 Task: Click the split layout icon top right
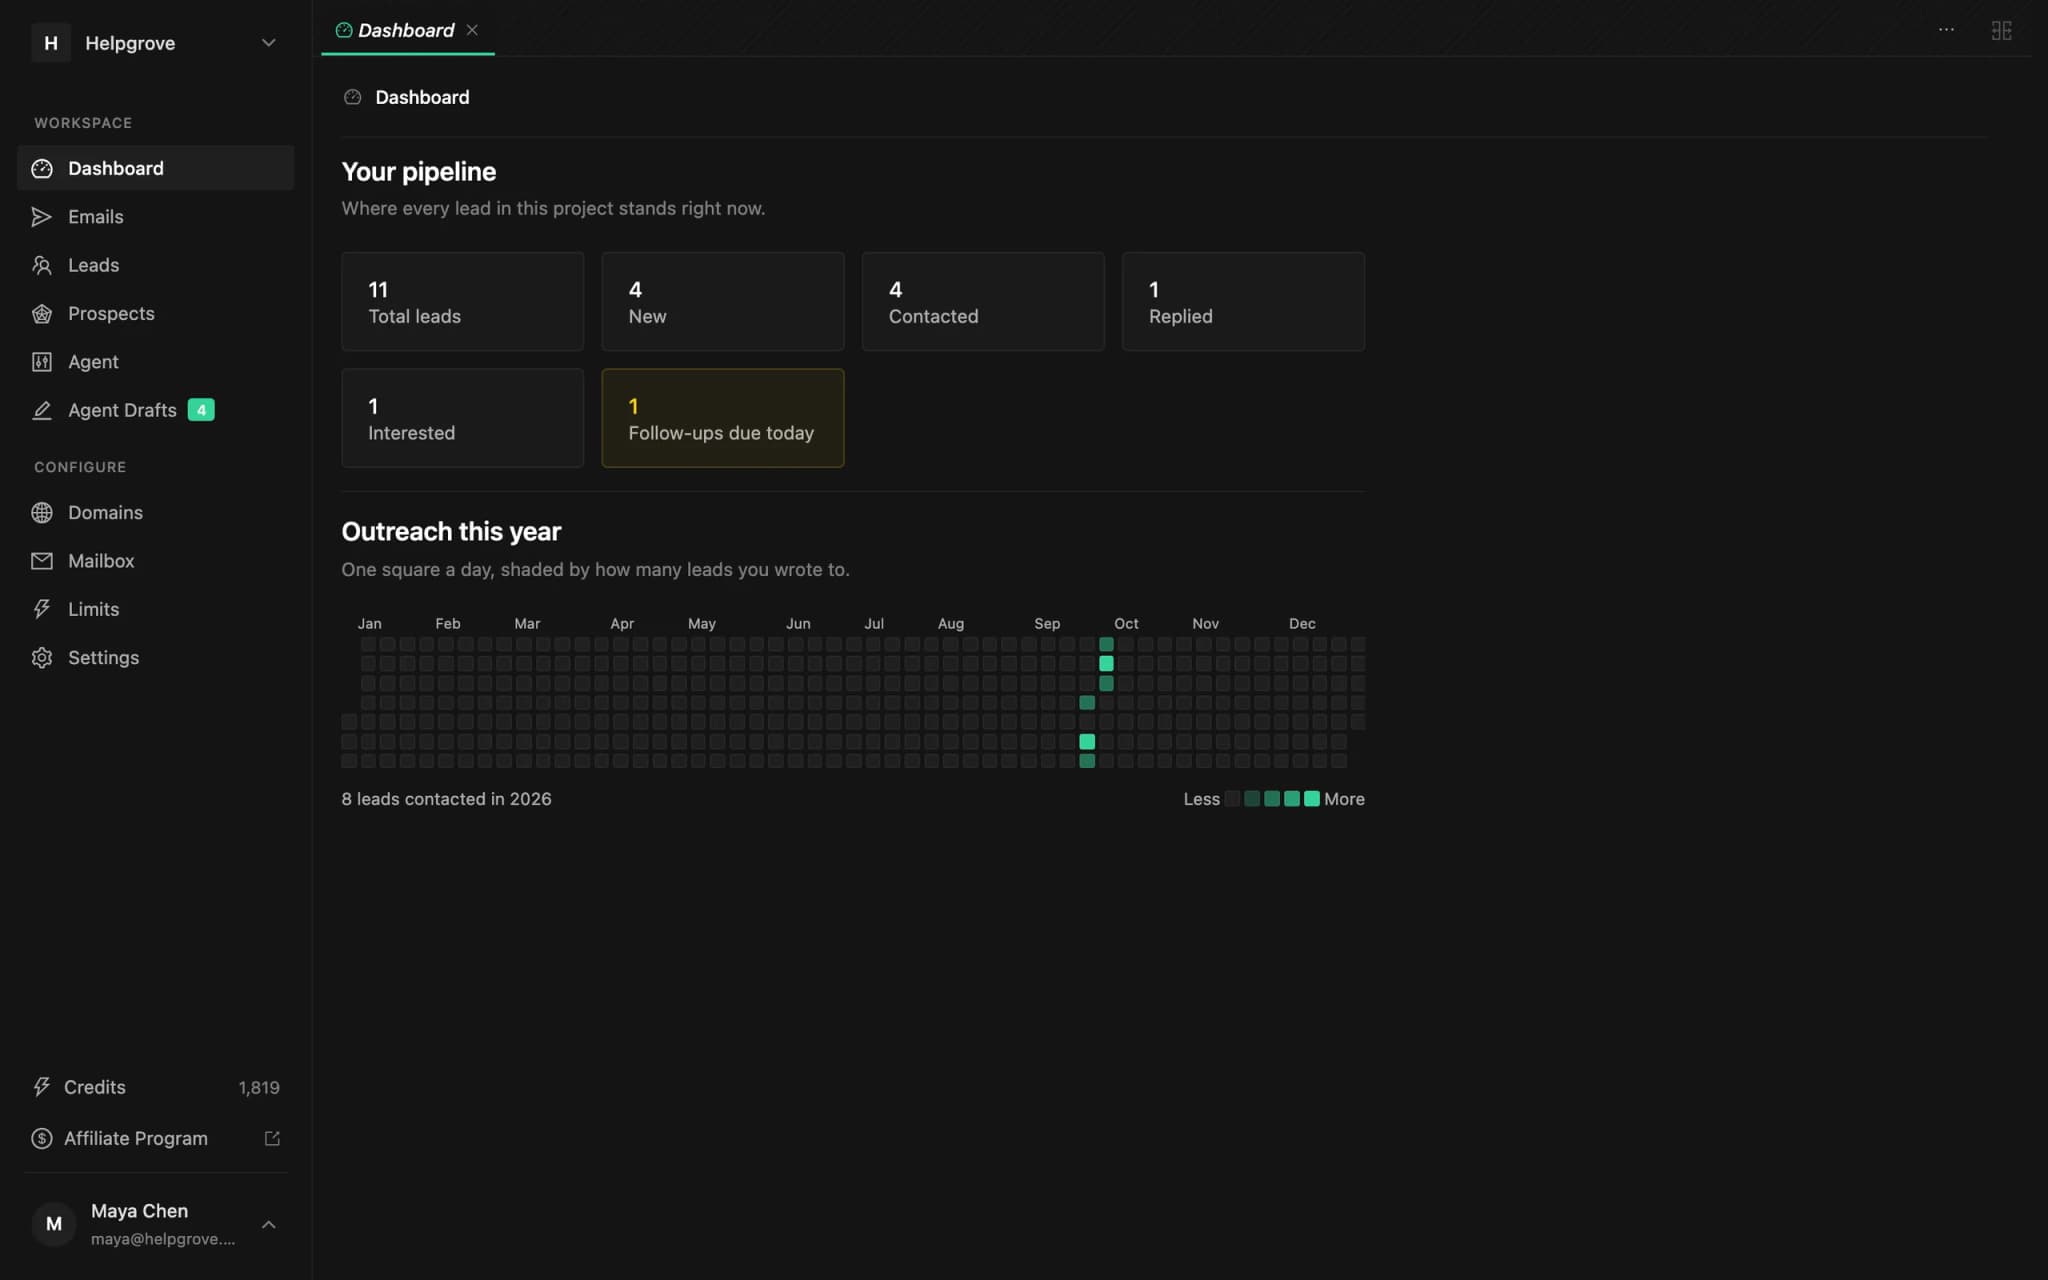tap(2001, 30)
